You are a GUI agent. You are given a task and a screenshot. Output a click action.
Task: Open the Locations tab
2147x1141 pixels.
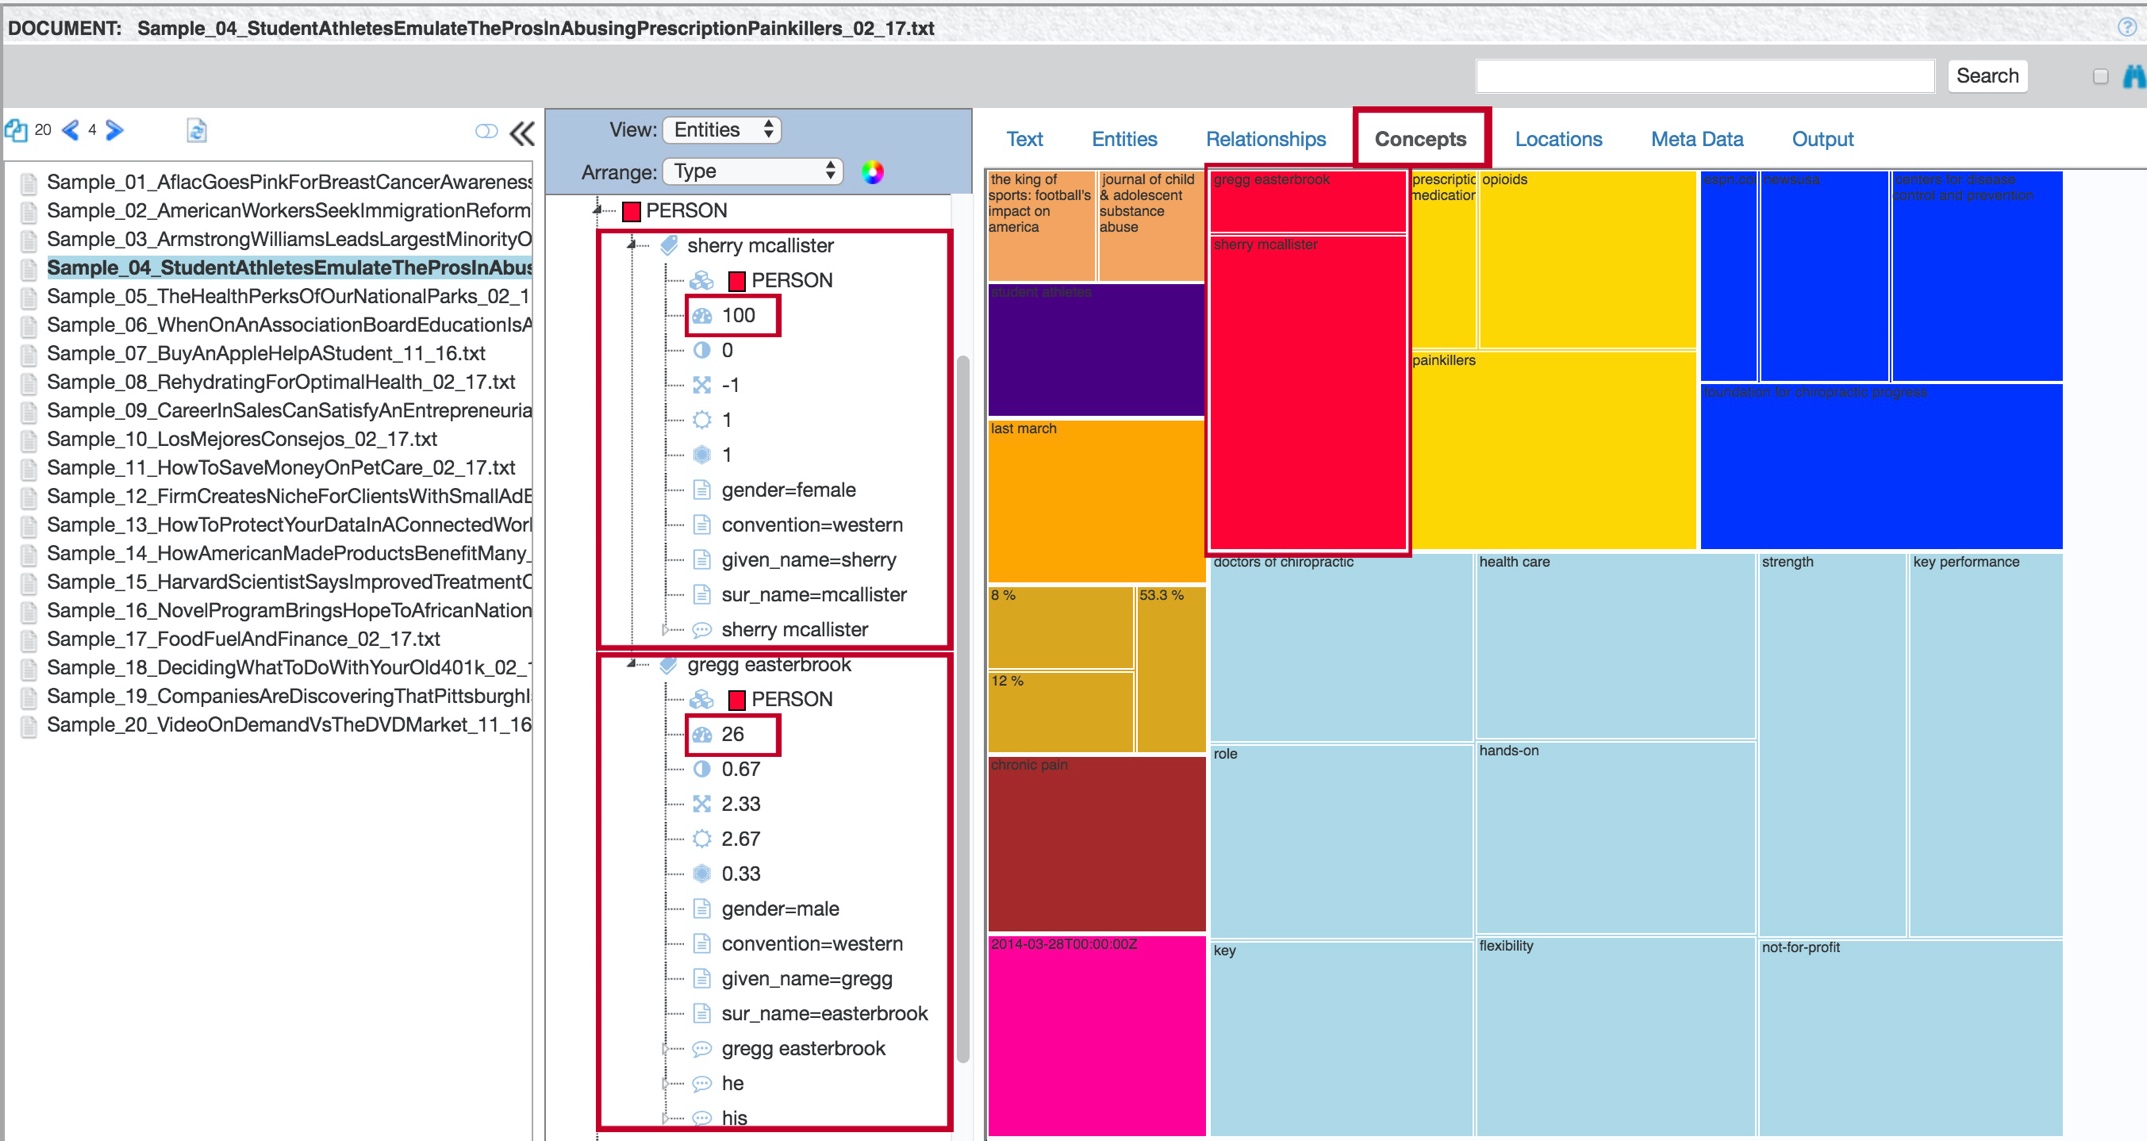click(1557, 139)
